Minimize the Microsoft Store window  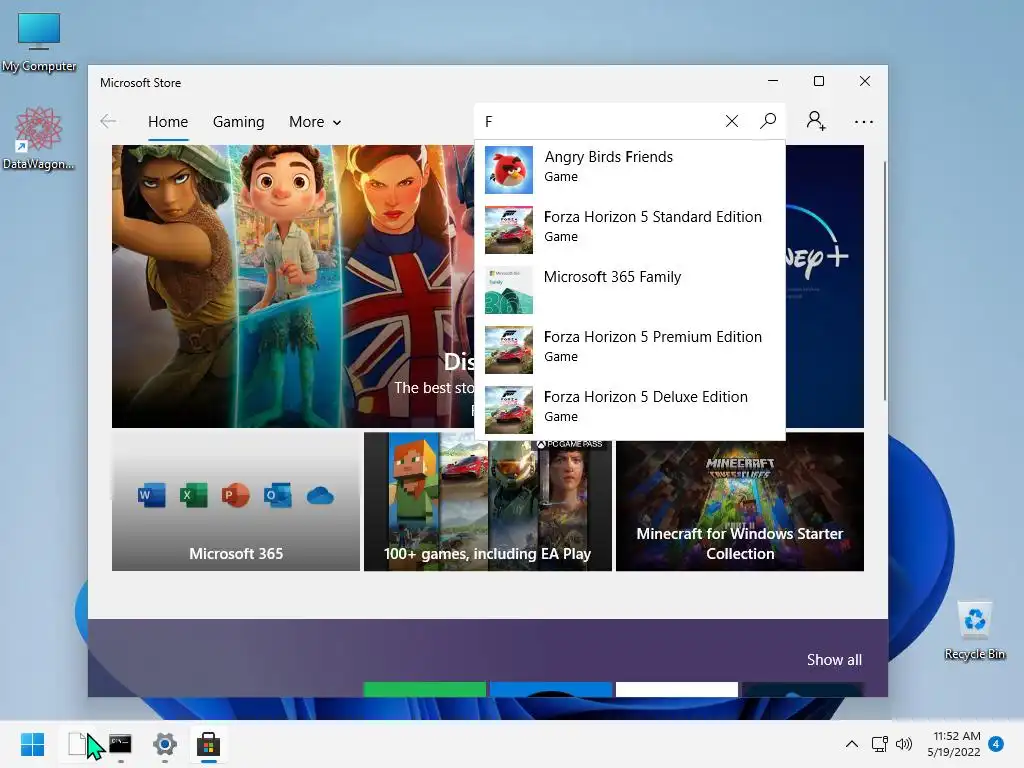coord(773,81)
